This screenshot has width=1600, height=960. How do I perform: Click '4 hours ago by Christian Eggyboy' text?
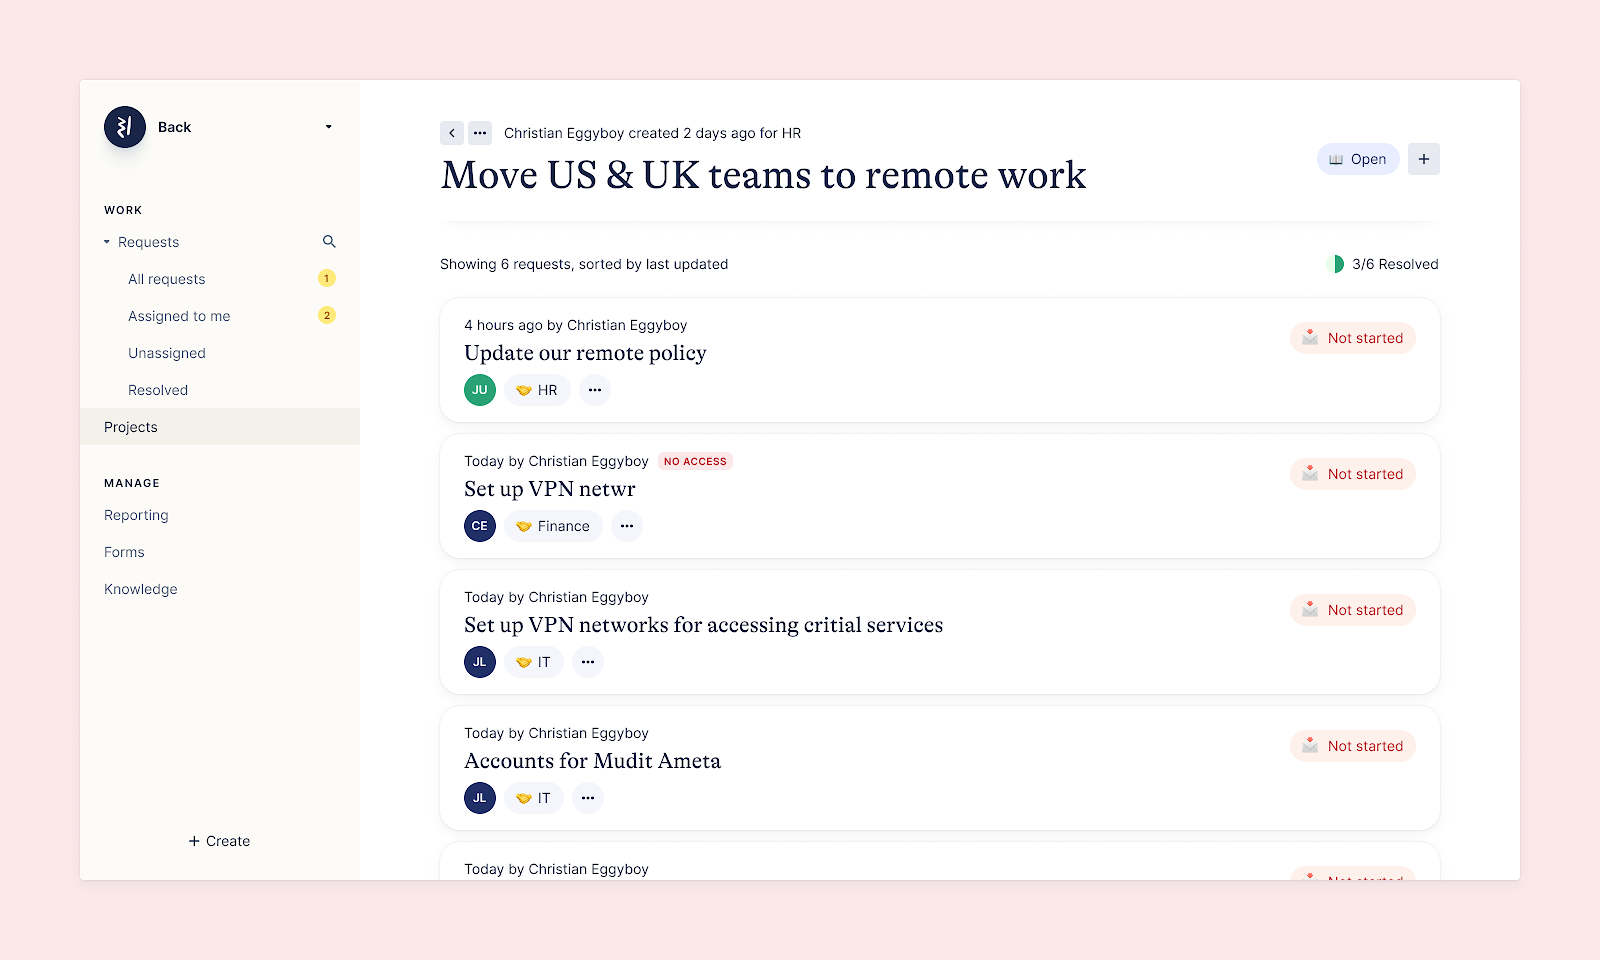576,325
